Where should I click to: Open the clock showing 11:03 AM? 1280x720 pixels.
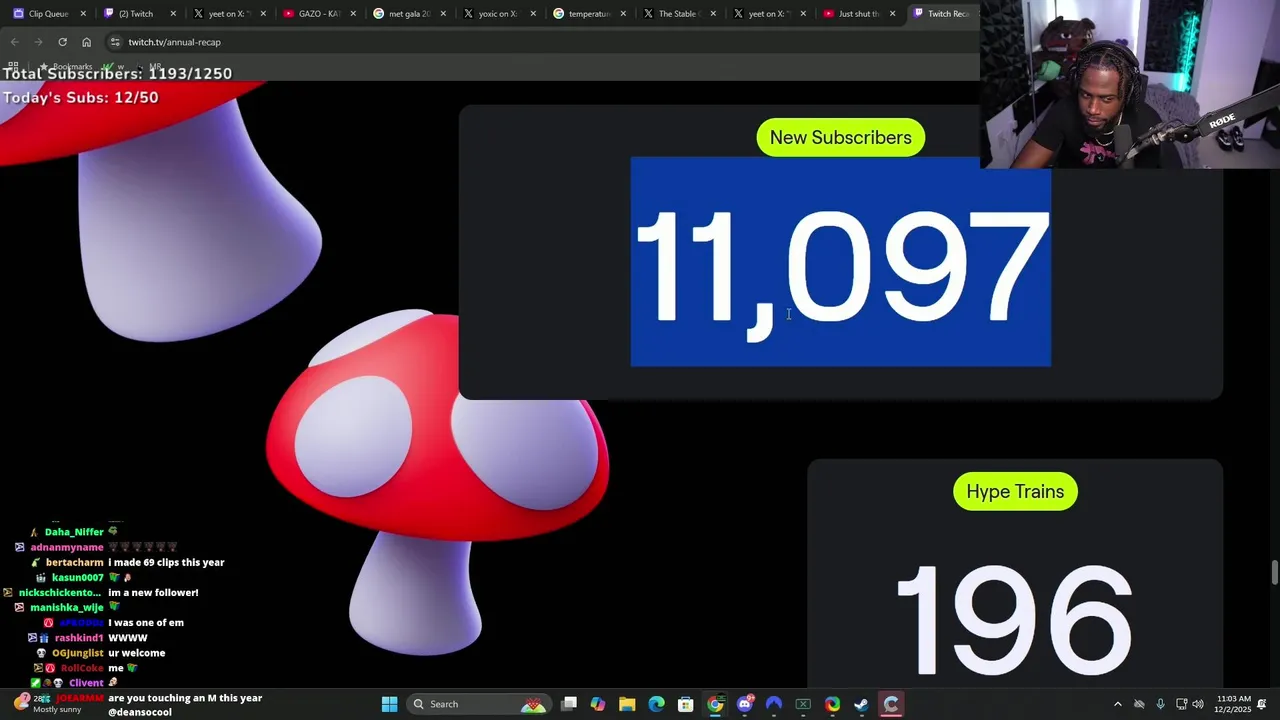1233,704
